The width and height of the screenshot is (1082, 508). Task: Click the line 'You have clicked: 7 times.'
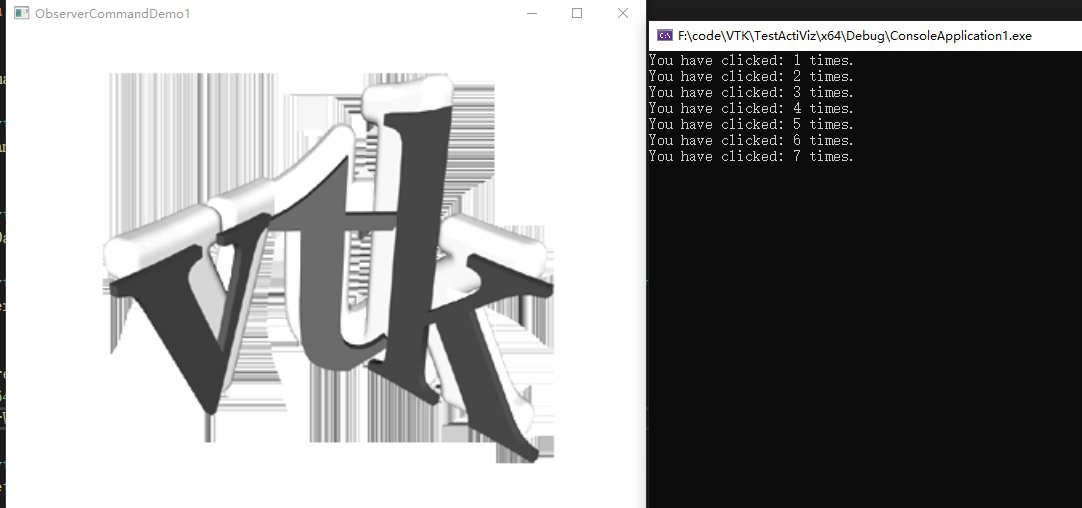tap(751, 157)
